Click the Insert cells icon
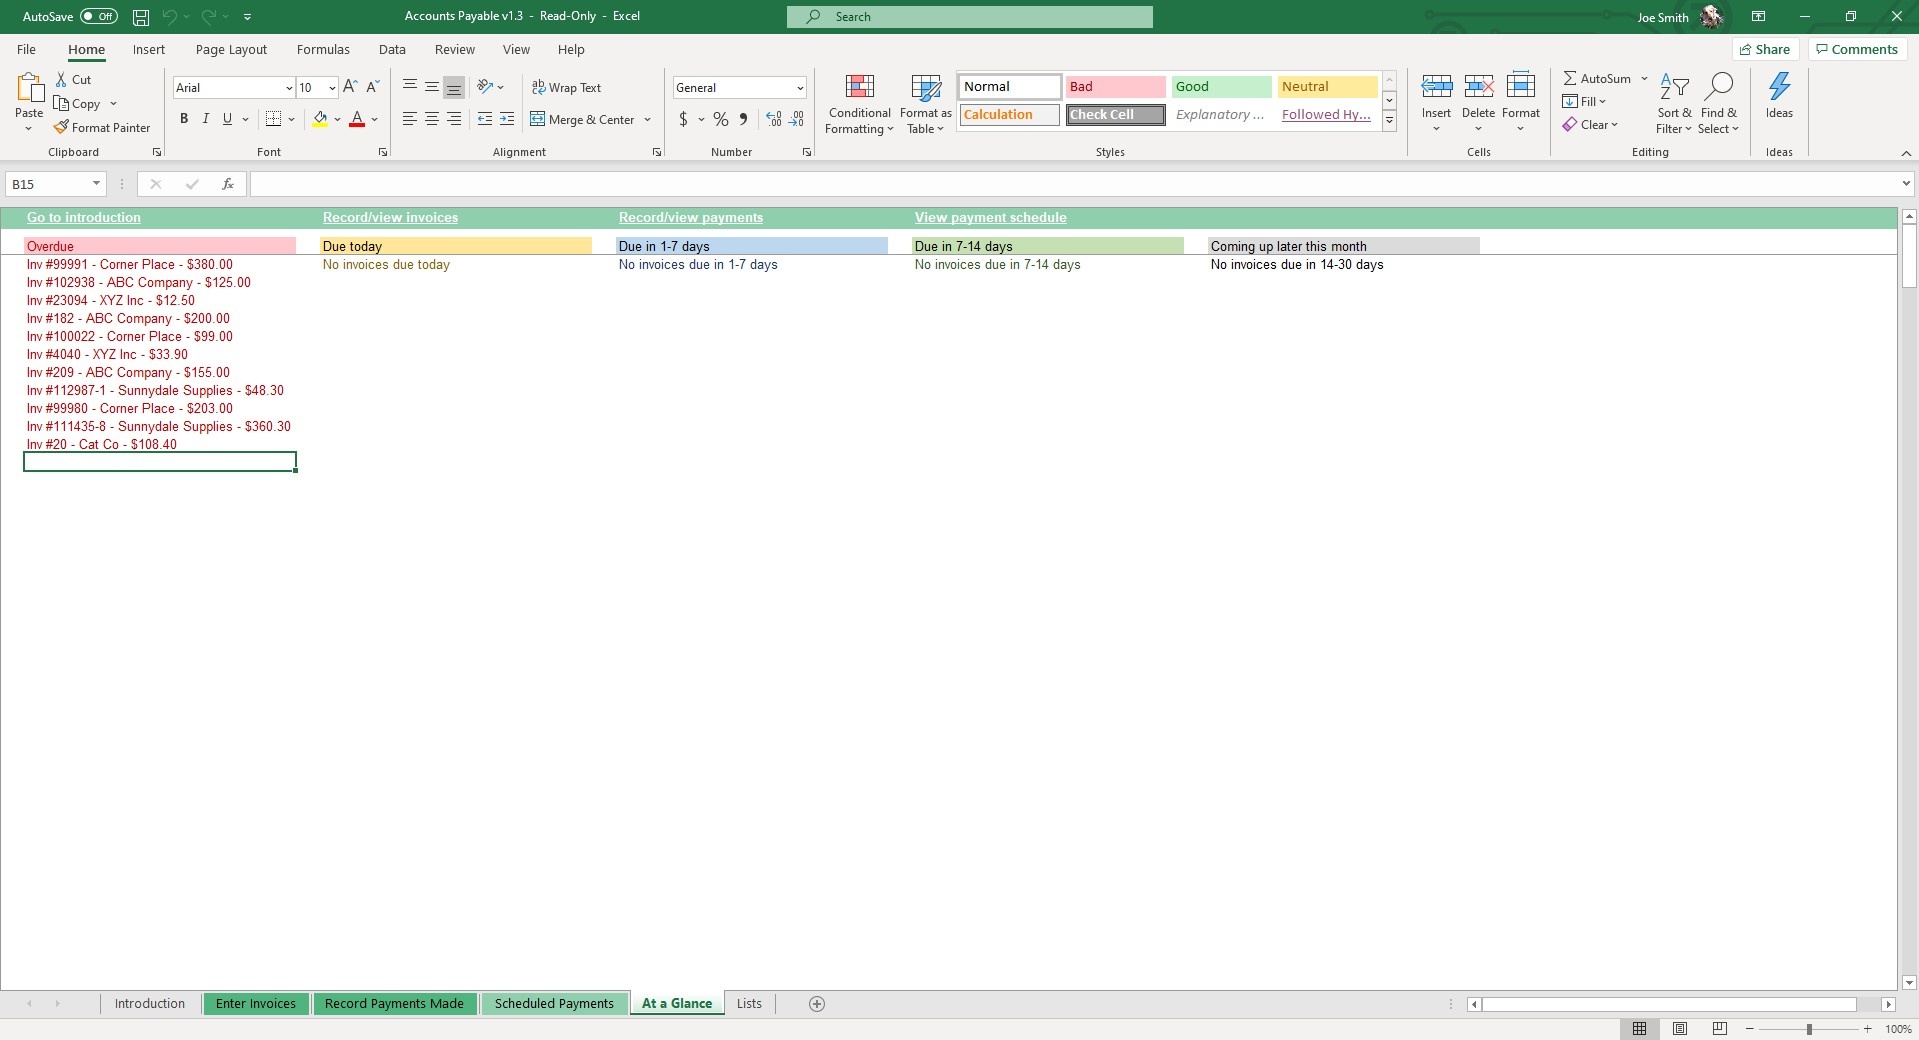Image resolution: width=1919 pixels, height=1040 pixels. click(x=1436, y=88)
